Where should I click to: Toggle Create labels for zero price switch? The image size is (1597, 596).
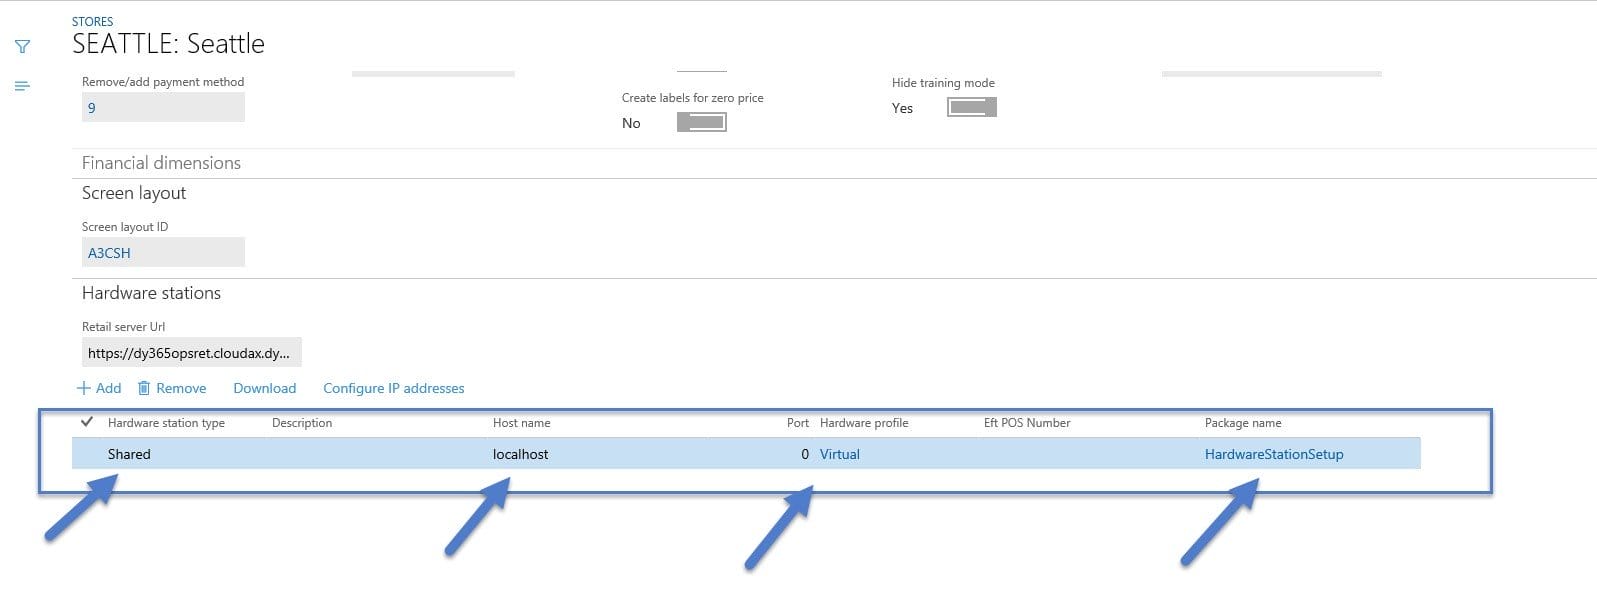[701, 123]
